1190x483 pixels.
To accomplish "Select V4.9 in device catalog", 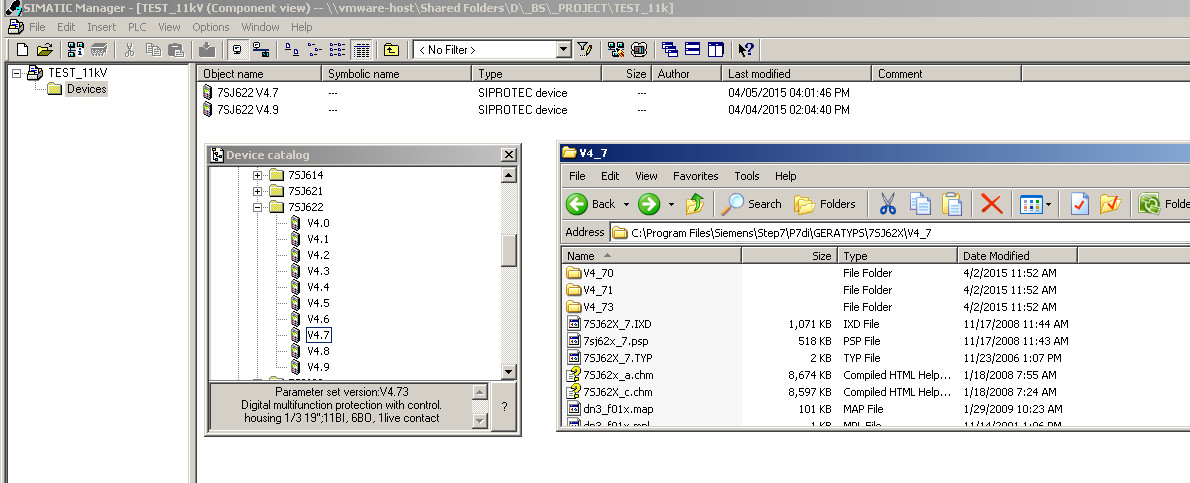I will tap(318, 367).
